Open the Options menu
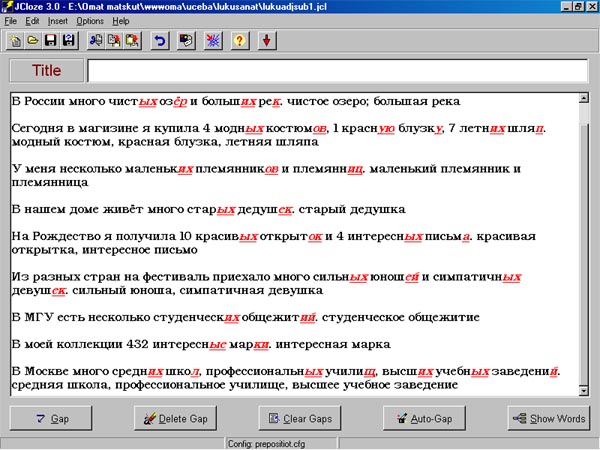This screenshot has width=600, height=450. click(90, 20)
